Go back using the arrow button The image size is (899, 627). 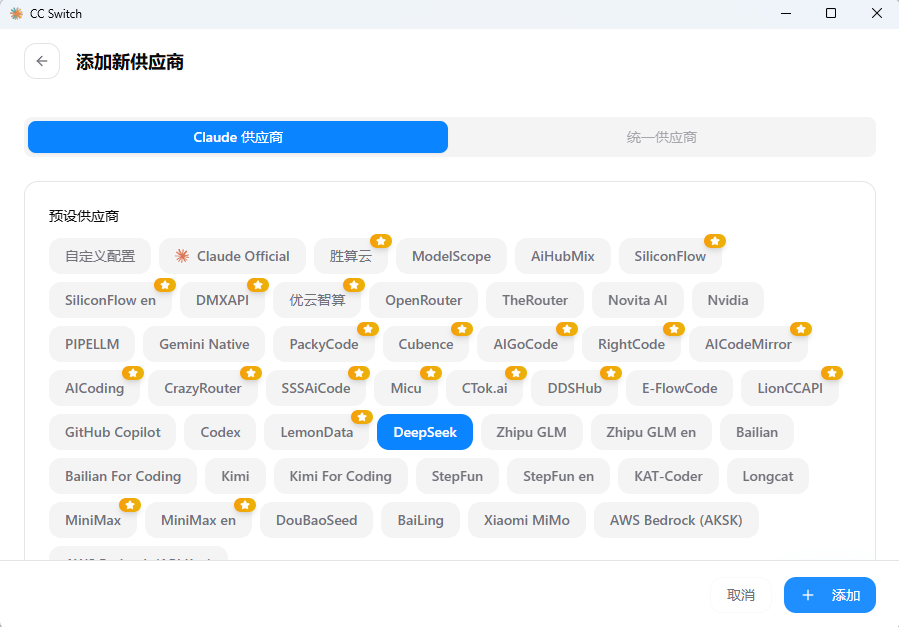tap(42, 61)
